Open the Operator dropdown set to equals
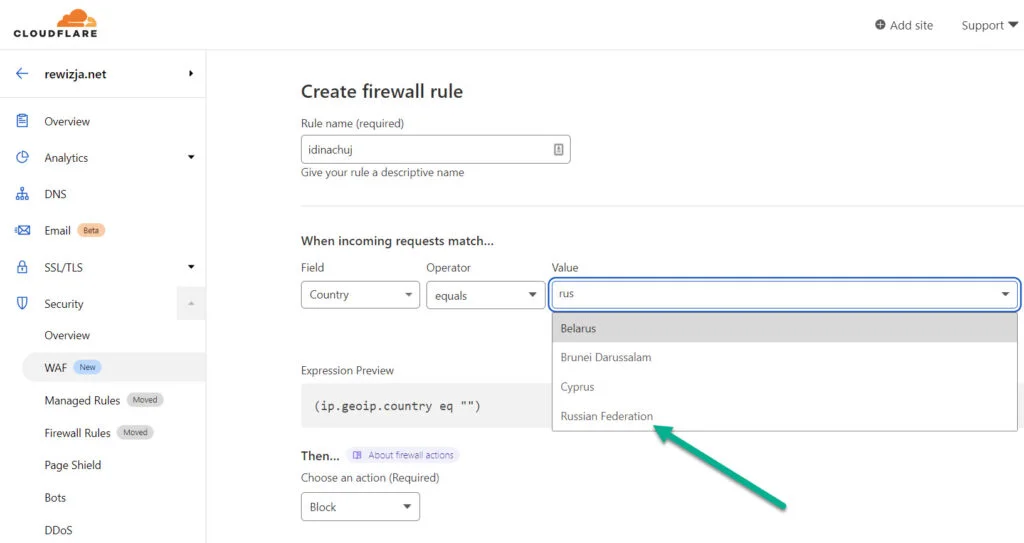The image size is (1024, 543). click(485, 295)
